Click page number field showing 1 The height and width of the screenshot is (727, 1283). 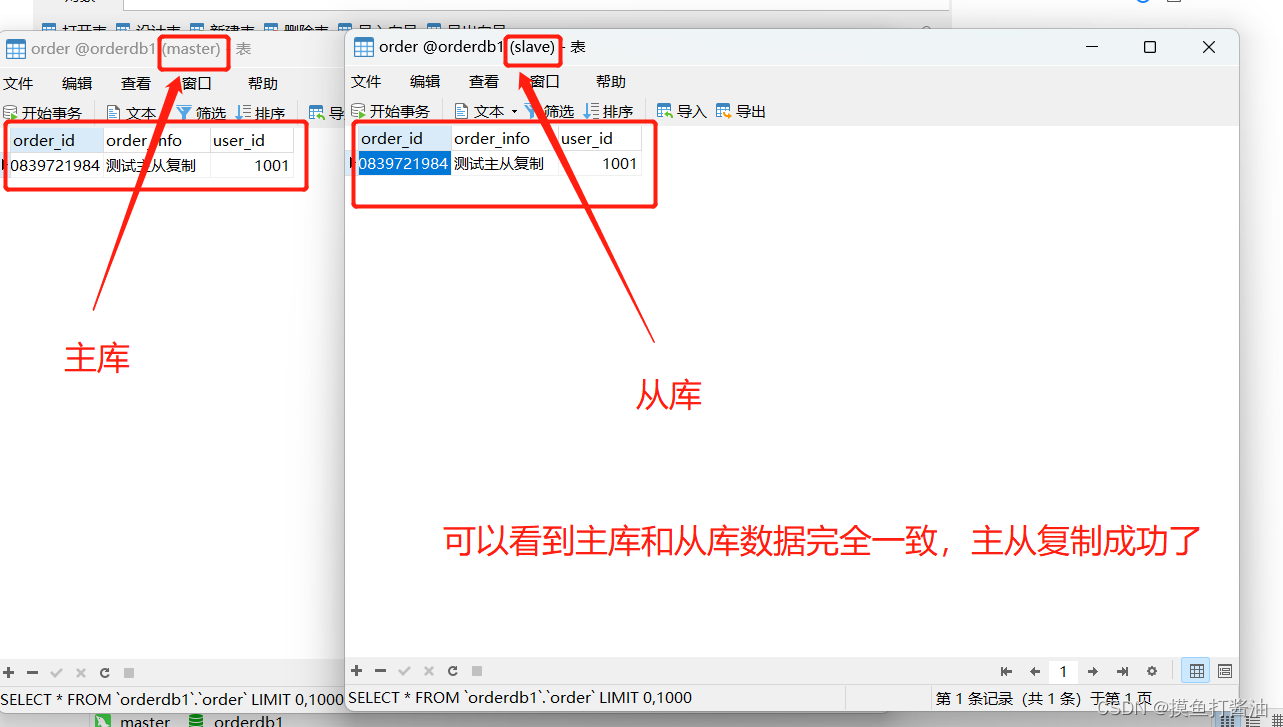pos(1063,672)
